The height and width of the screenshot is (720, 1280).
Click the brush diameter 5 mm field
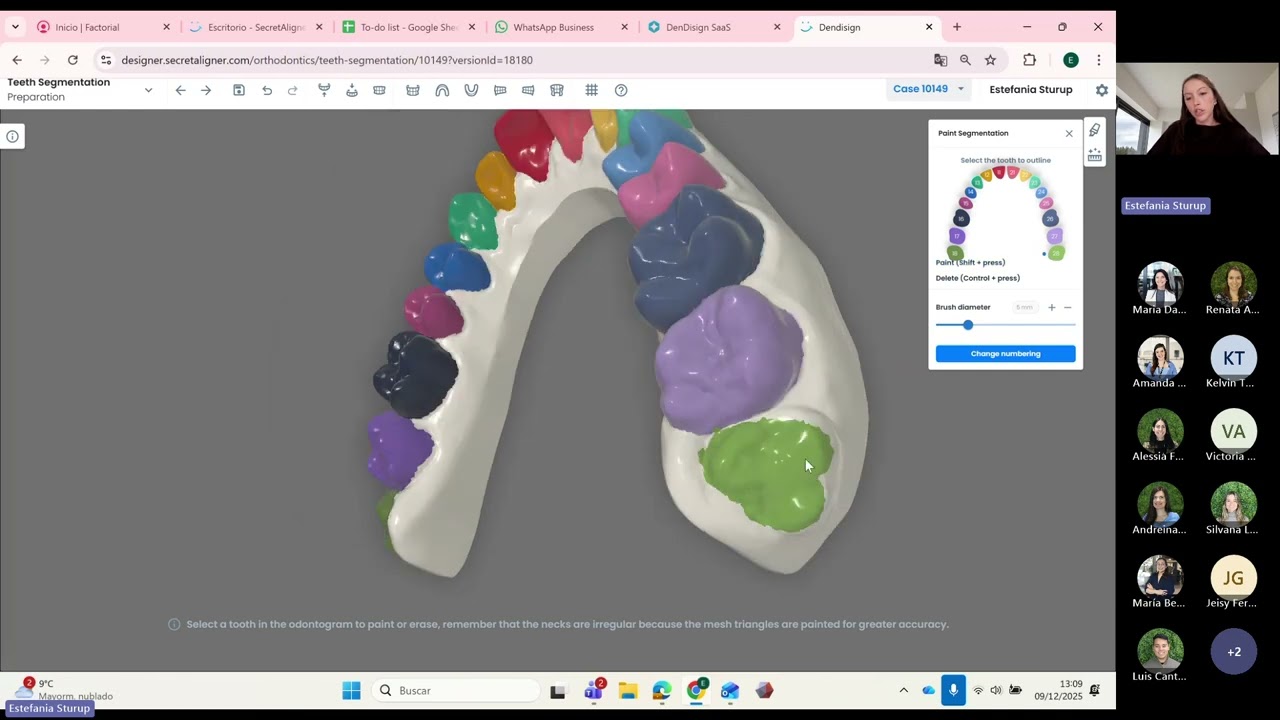[x=1025, y=307]
